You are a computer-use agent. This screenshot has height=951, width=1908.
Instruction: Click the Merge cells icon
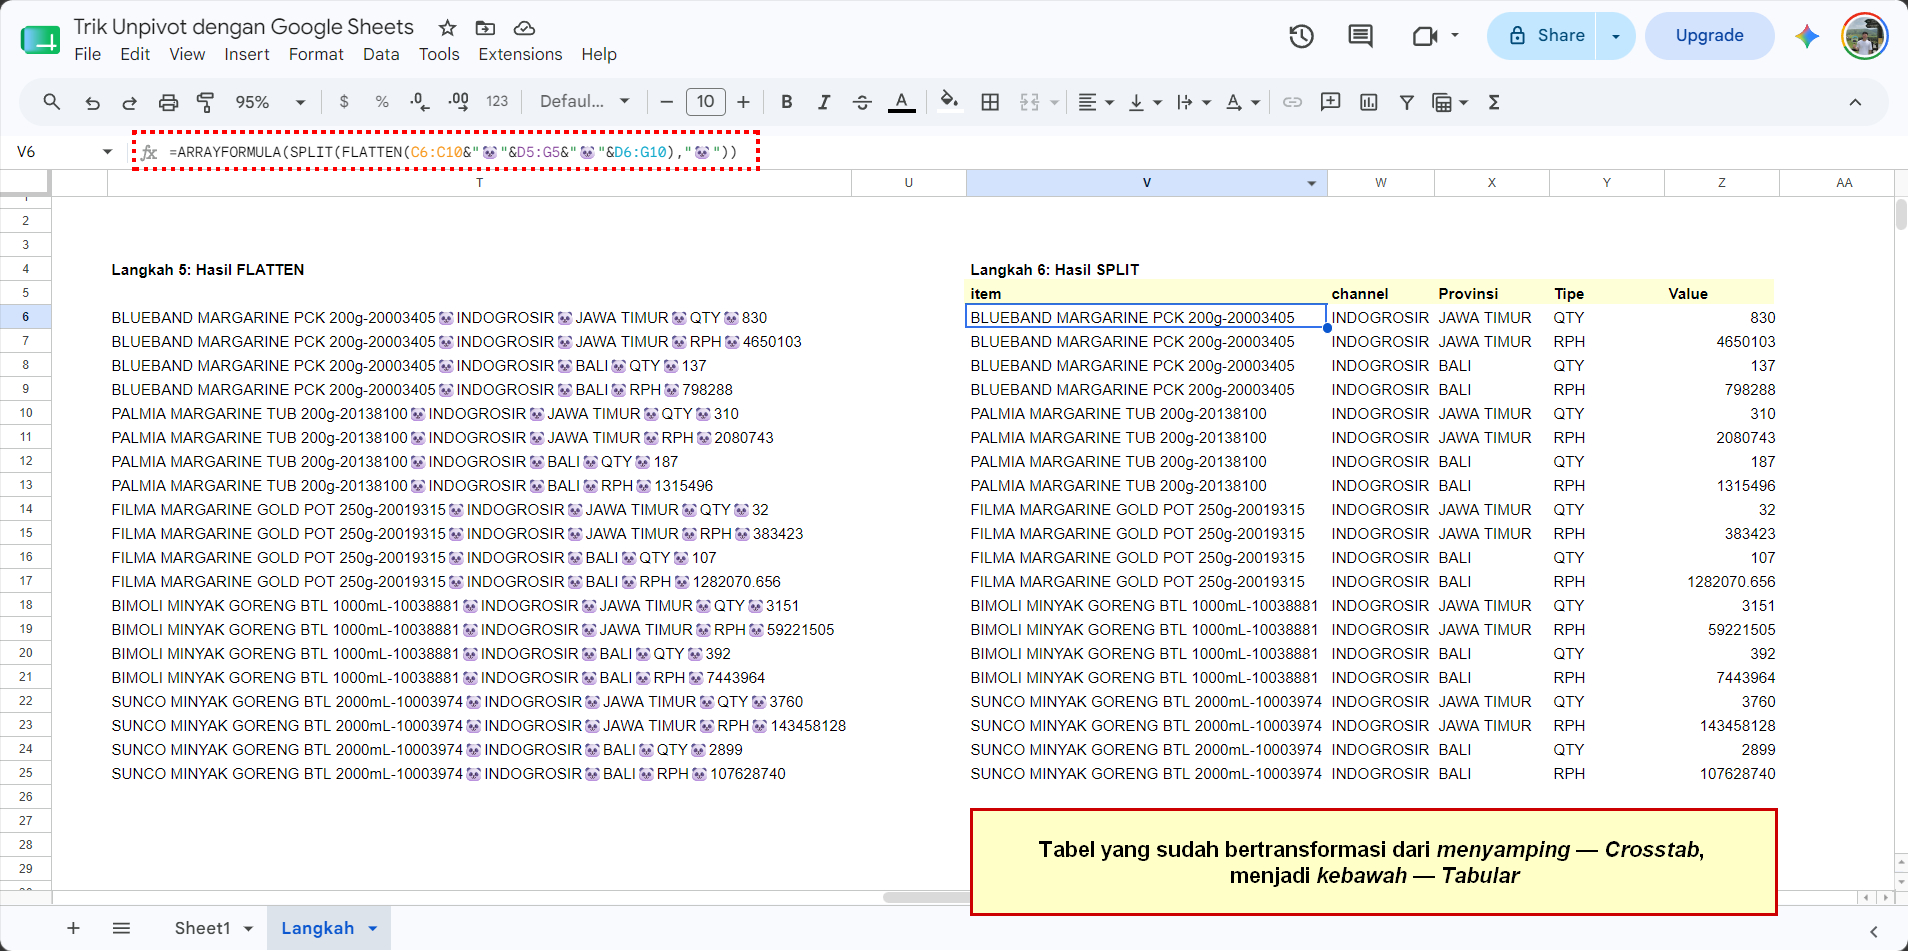(1030, 102)
